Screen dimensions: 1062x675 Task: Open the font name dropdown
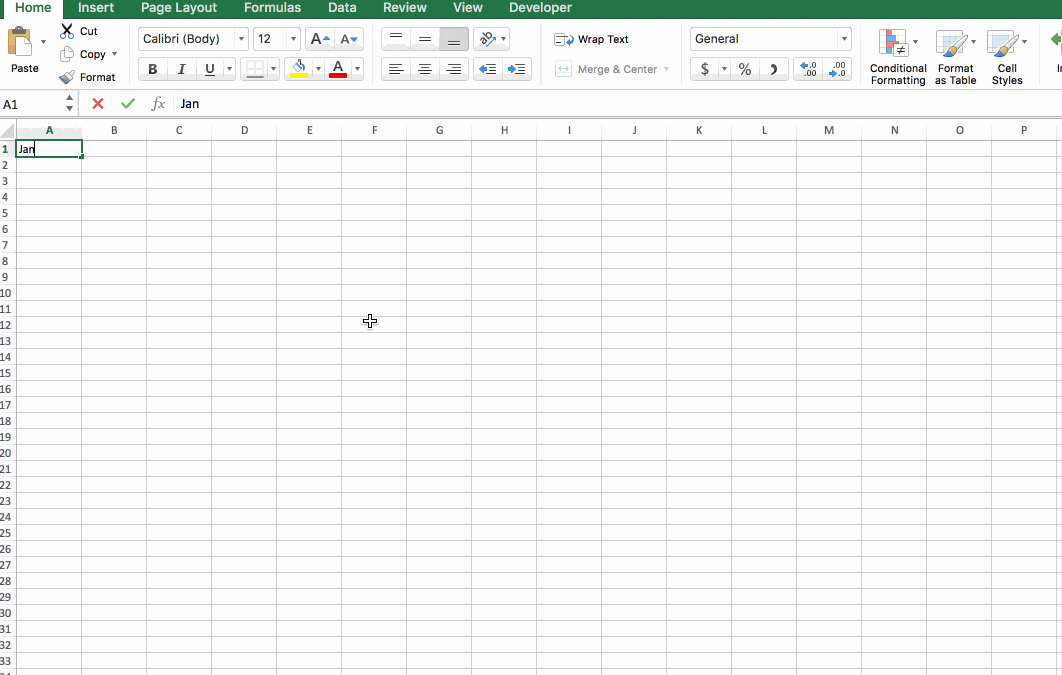click(242, 39)
